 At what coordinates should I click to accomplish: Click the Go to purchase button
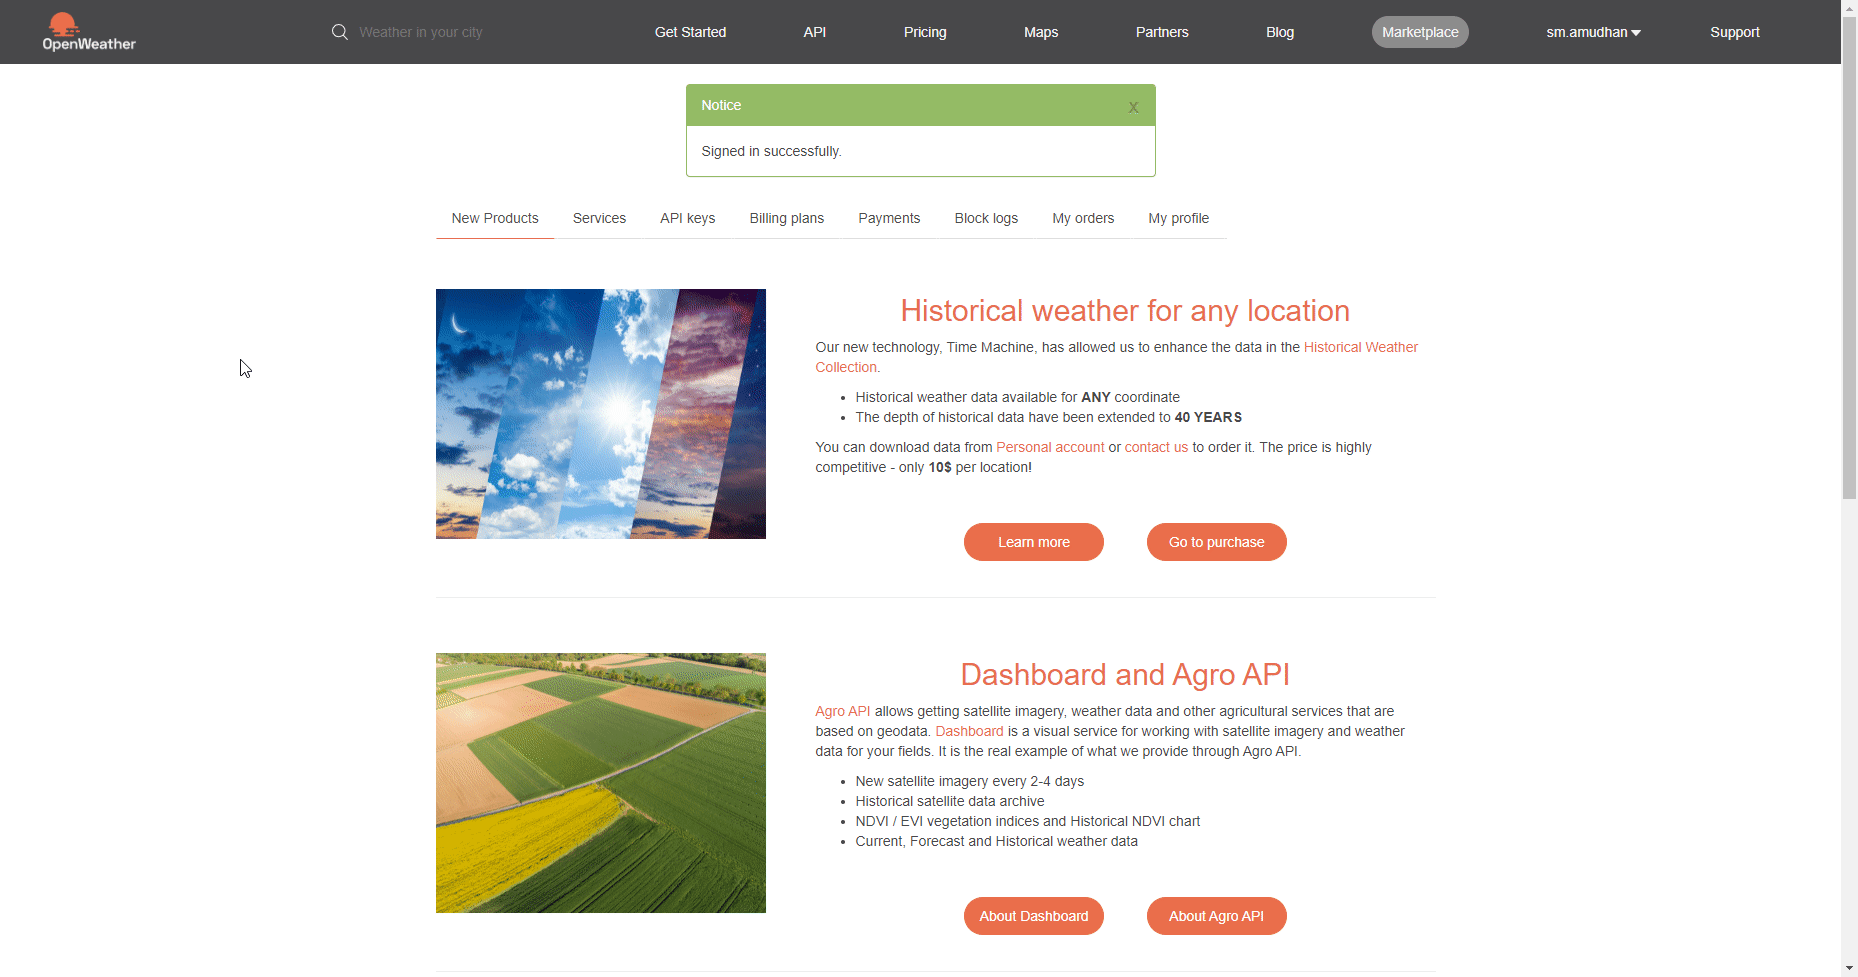click(x=1216, y=541)
